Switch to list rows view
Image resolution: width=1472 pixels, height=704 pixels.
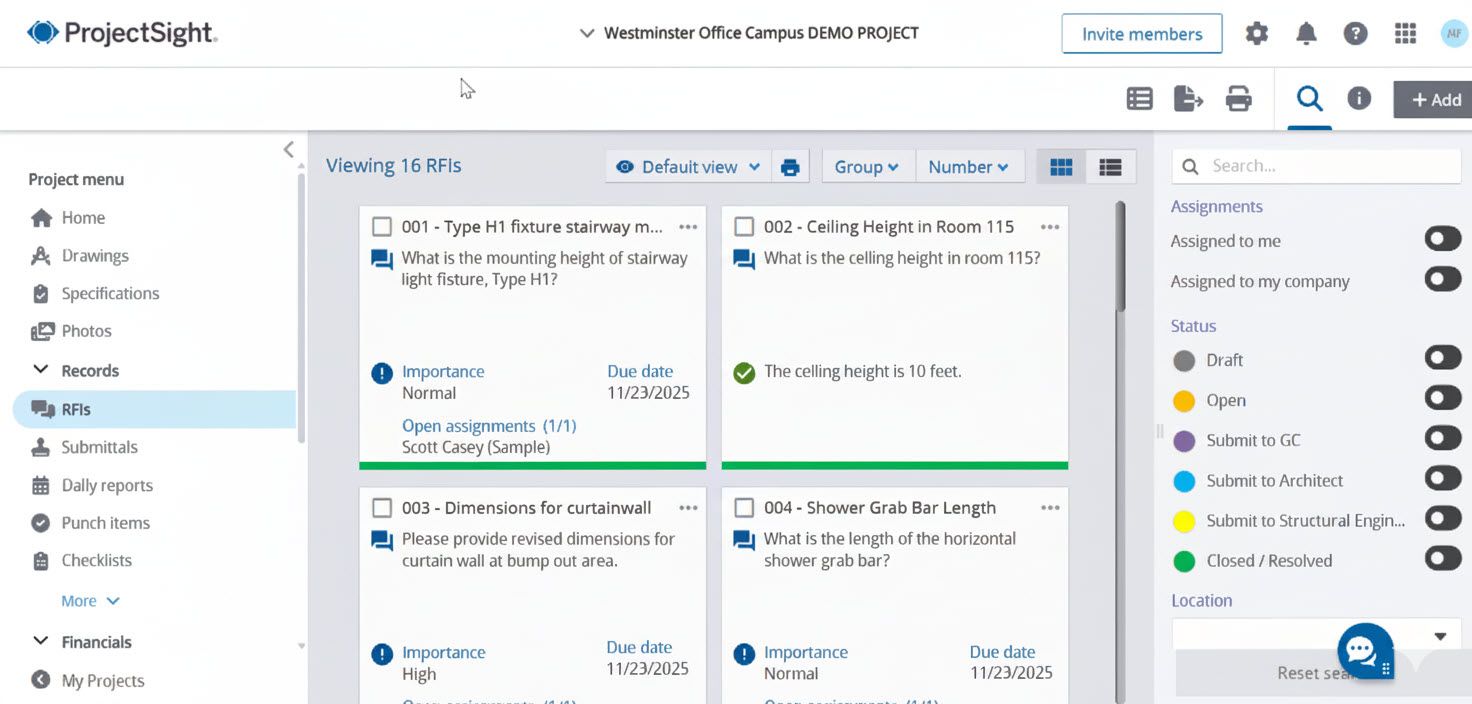click(1110, 167)
